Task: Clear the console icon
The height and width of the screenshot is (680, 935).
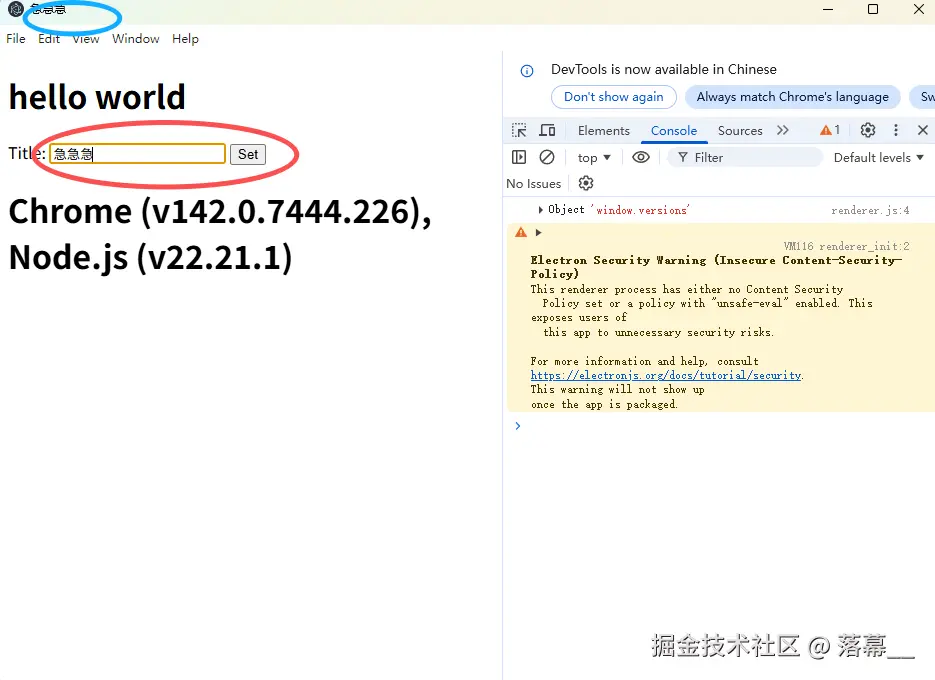Action: [547, 157]
